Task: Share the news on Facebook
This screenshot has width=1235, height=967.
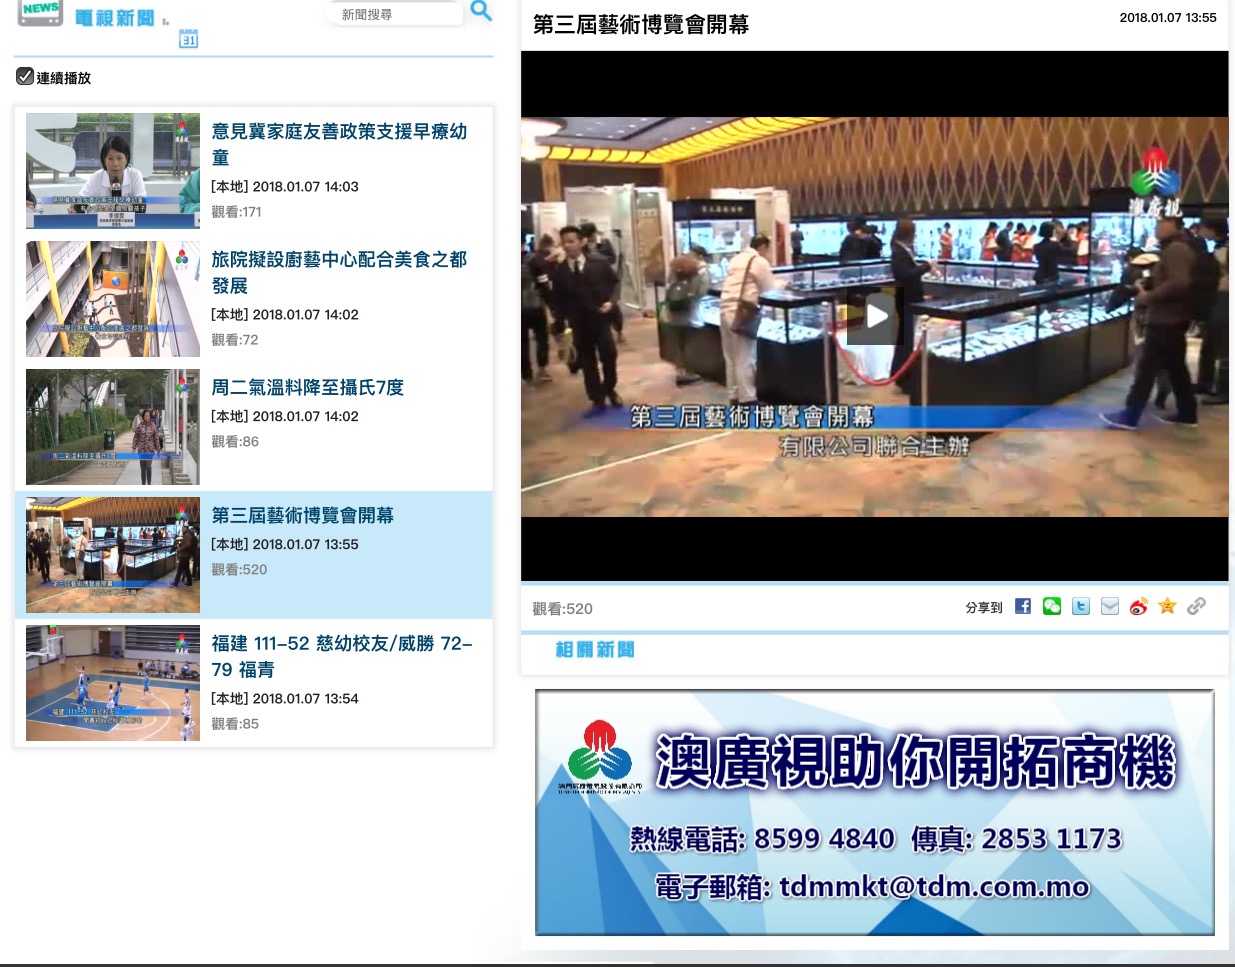Action: click(x=1022, y=606)
